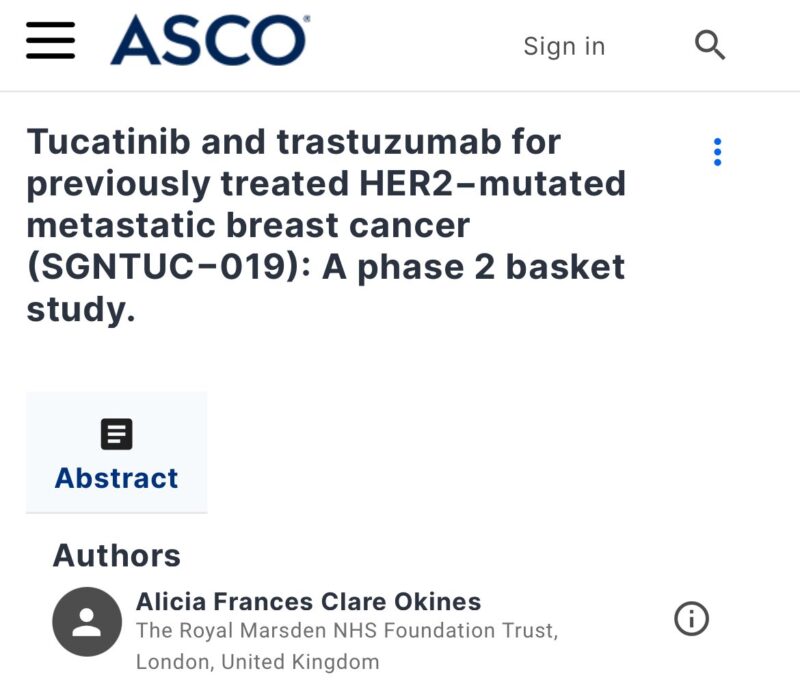800x699 pixels.
Task: Sign in to your ASCO account
Action: click(564, 46)
